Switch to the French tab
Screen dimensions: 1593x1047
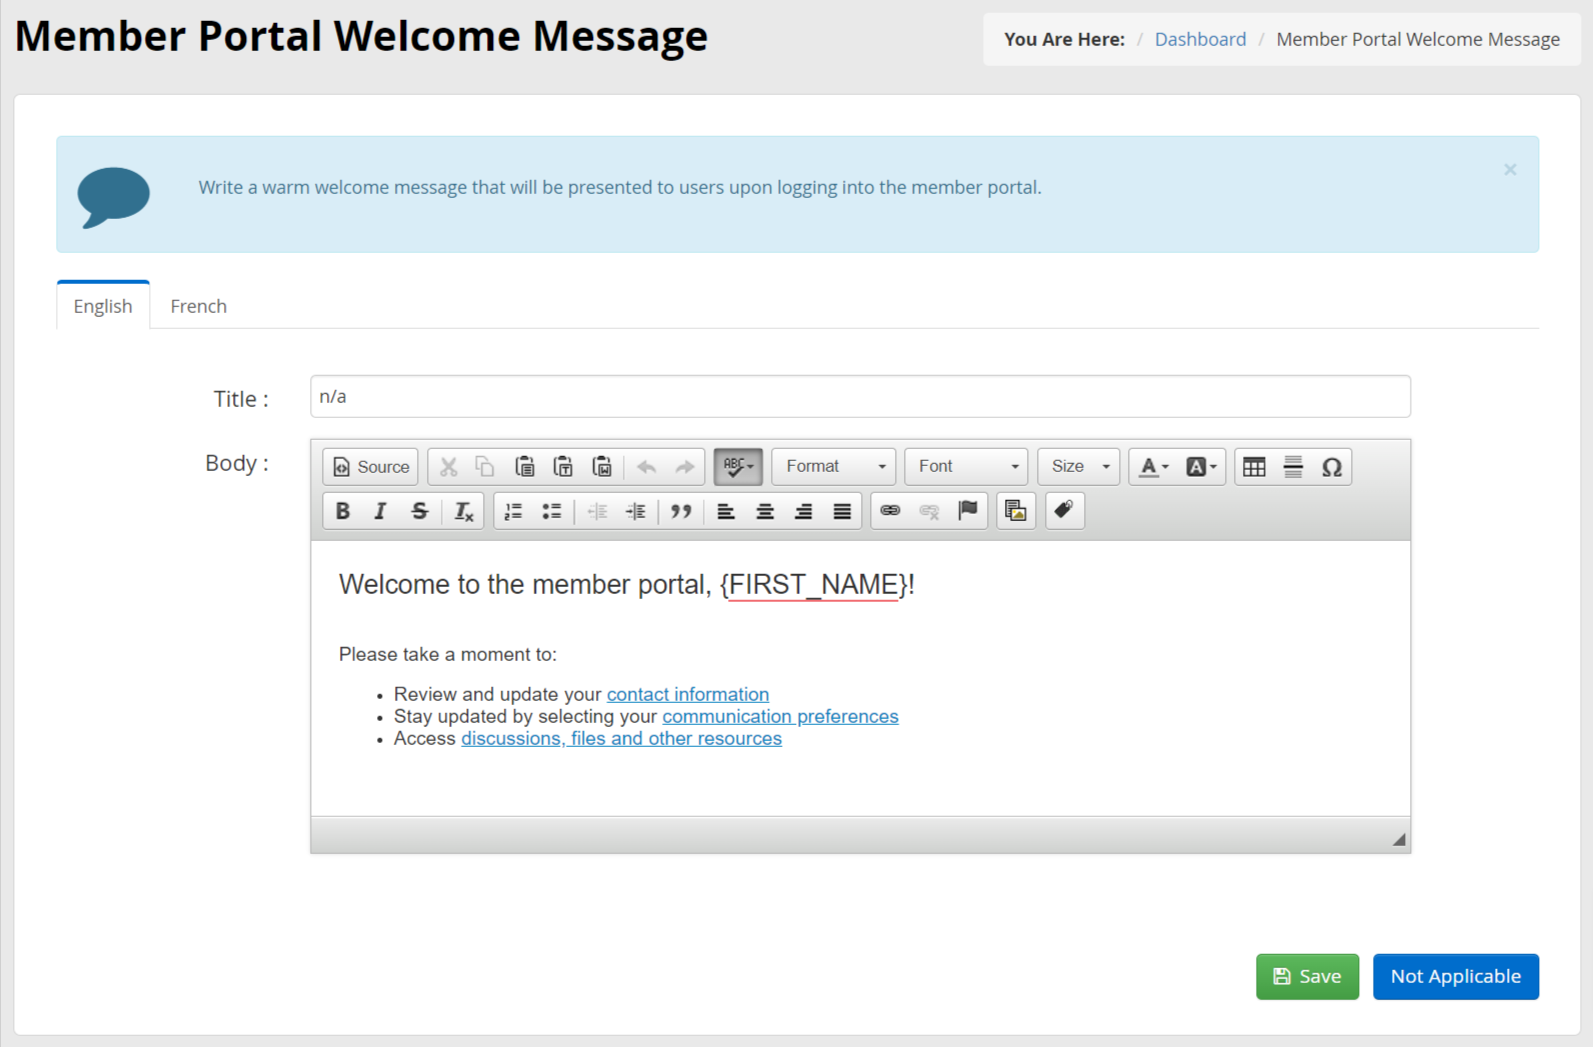pos(198,306)
